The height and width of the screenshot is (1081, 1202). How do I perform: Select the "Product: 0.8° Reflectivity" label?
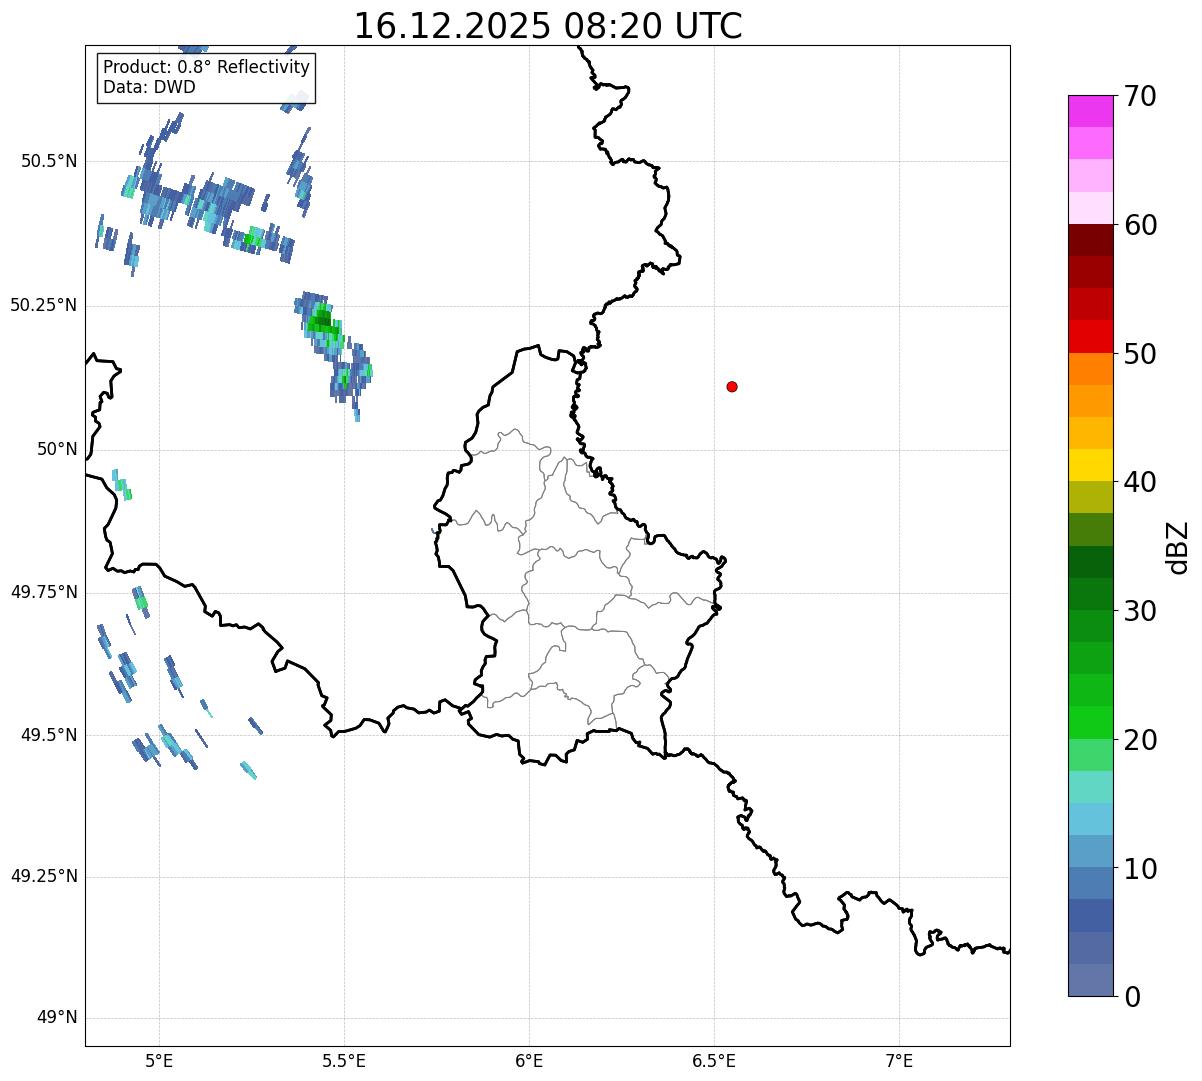(207, 67)
